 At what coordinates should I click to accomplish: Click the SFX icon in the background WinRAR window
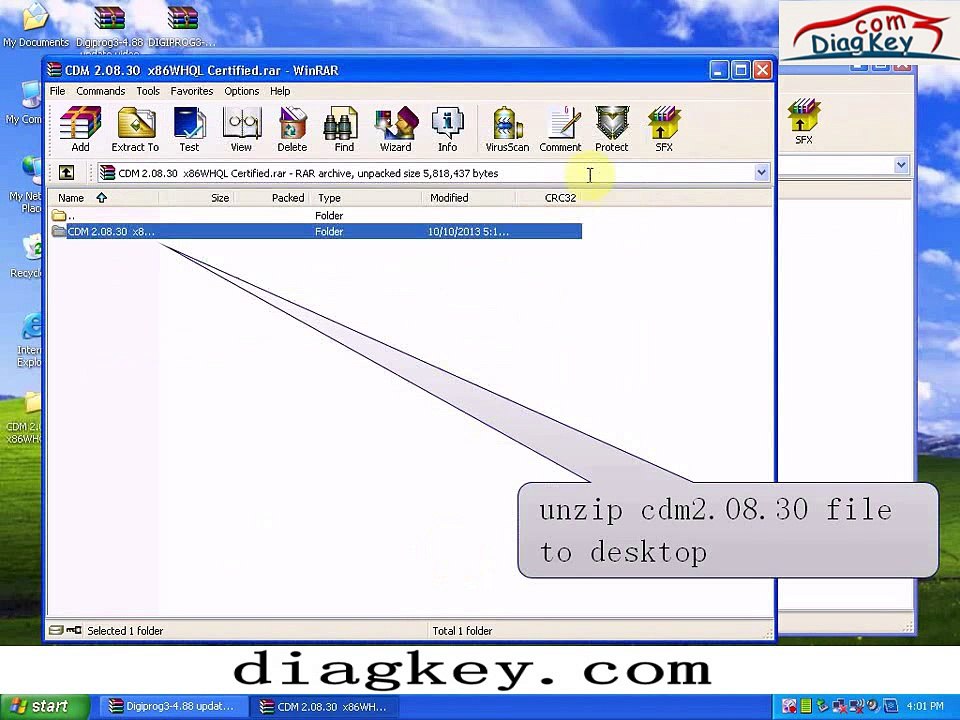804,122
